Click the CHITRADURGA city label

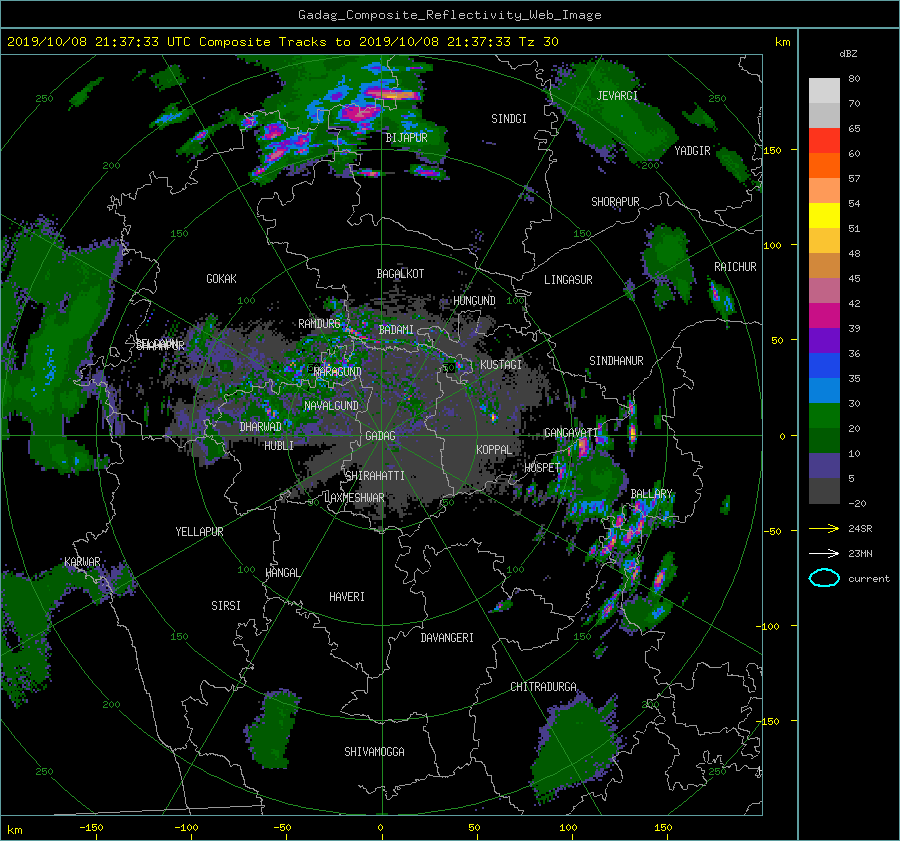[x=543, y=687]
